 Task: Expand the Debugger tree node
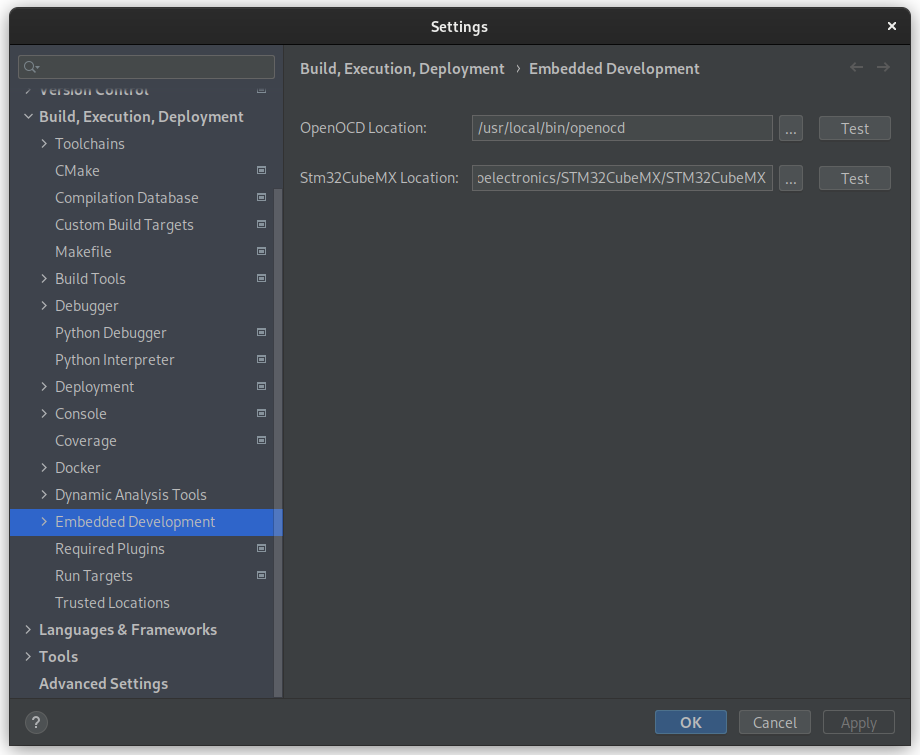point(44,306)
